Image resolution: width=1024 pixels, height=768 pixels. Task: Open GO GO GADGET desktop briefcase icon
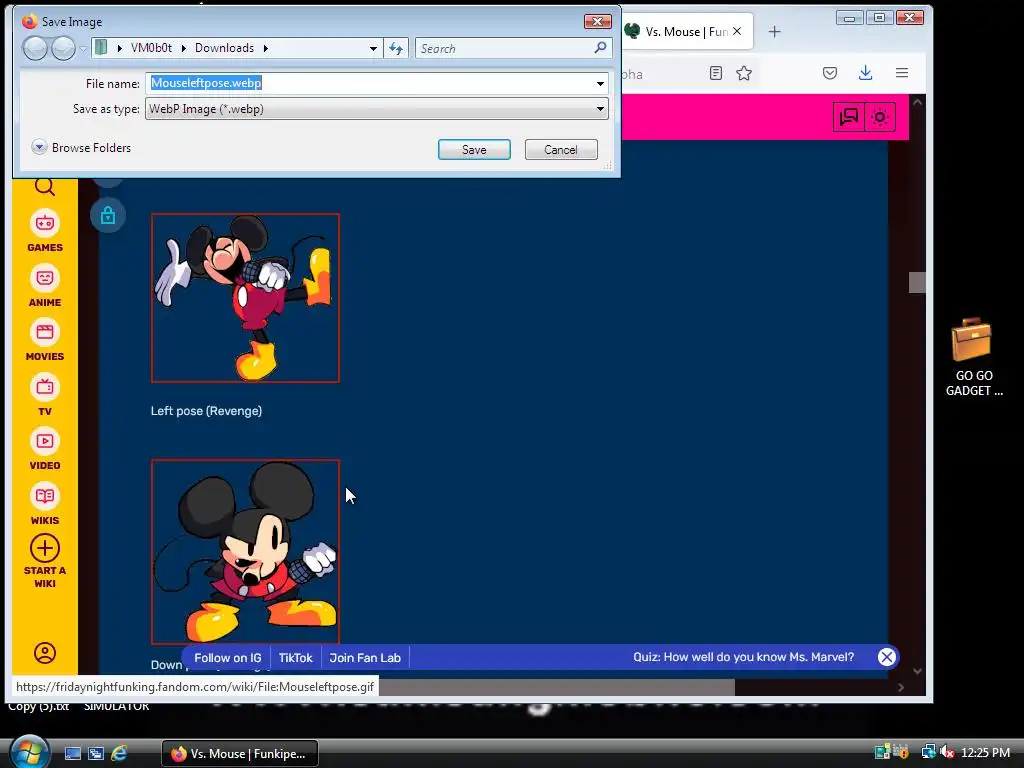[x=973, y=357]
